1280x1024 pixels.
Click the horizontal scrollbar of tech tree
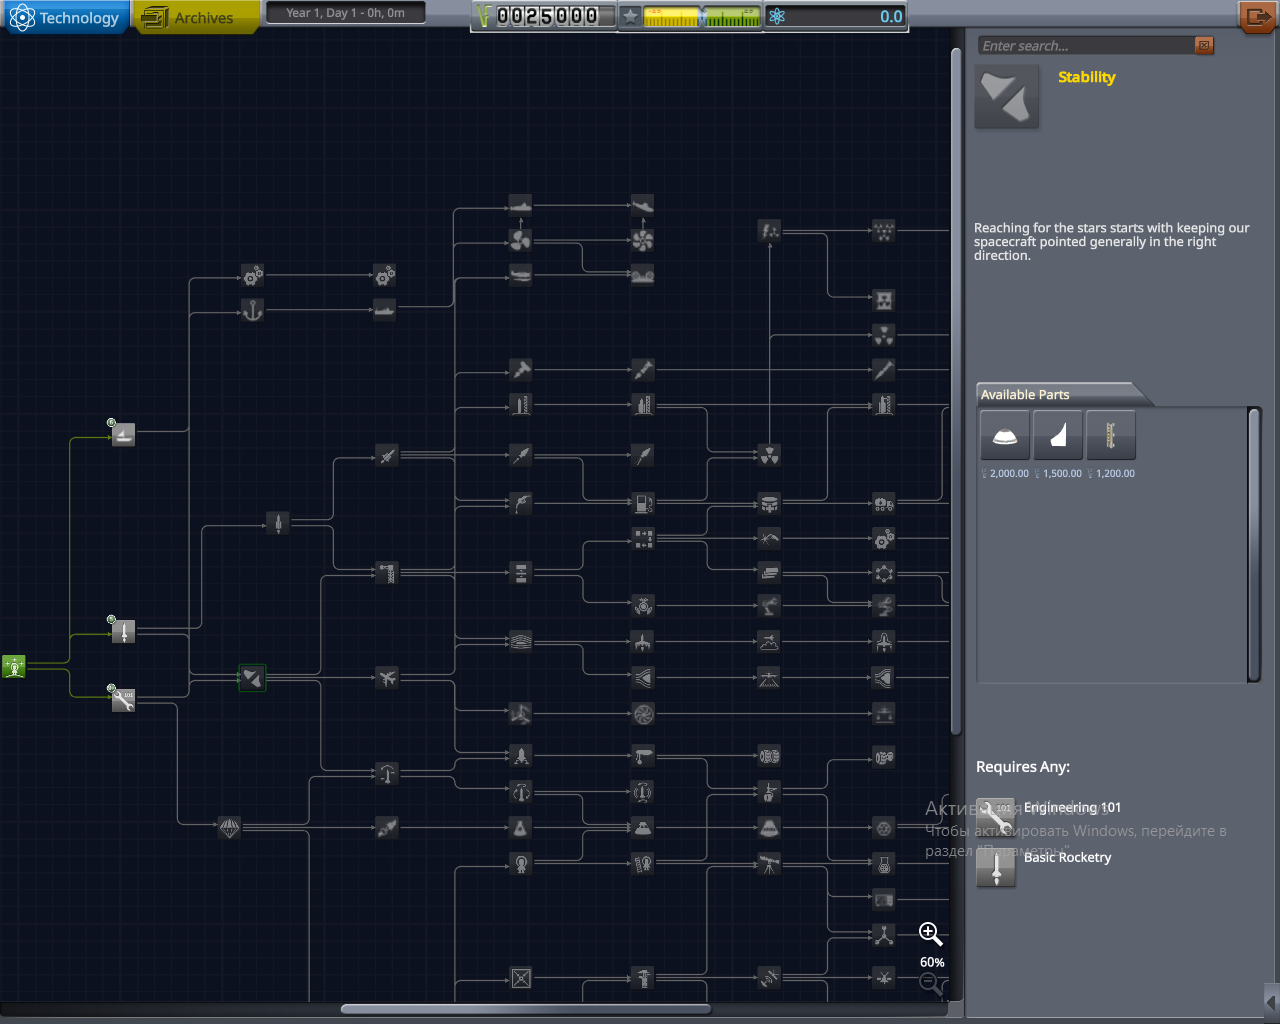[525, 1008]
